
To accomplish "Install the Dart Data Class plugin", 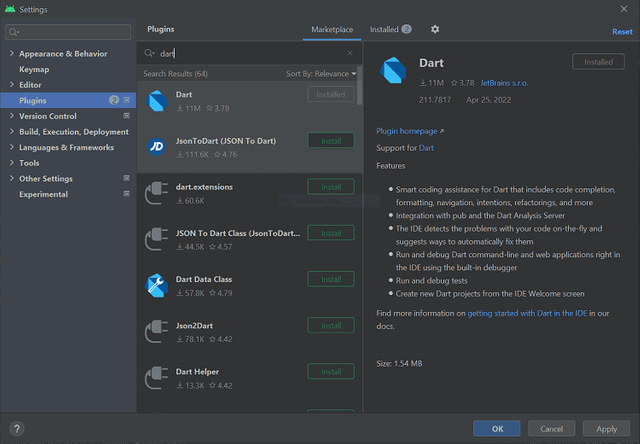I will tap(331, 279).
